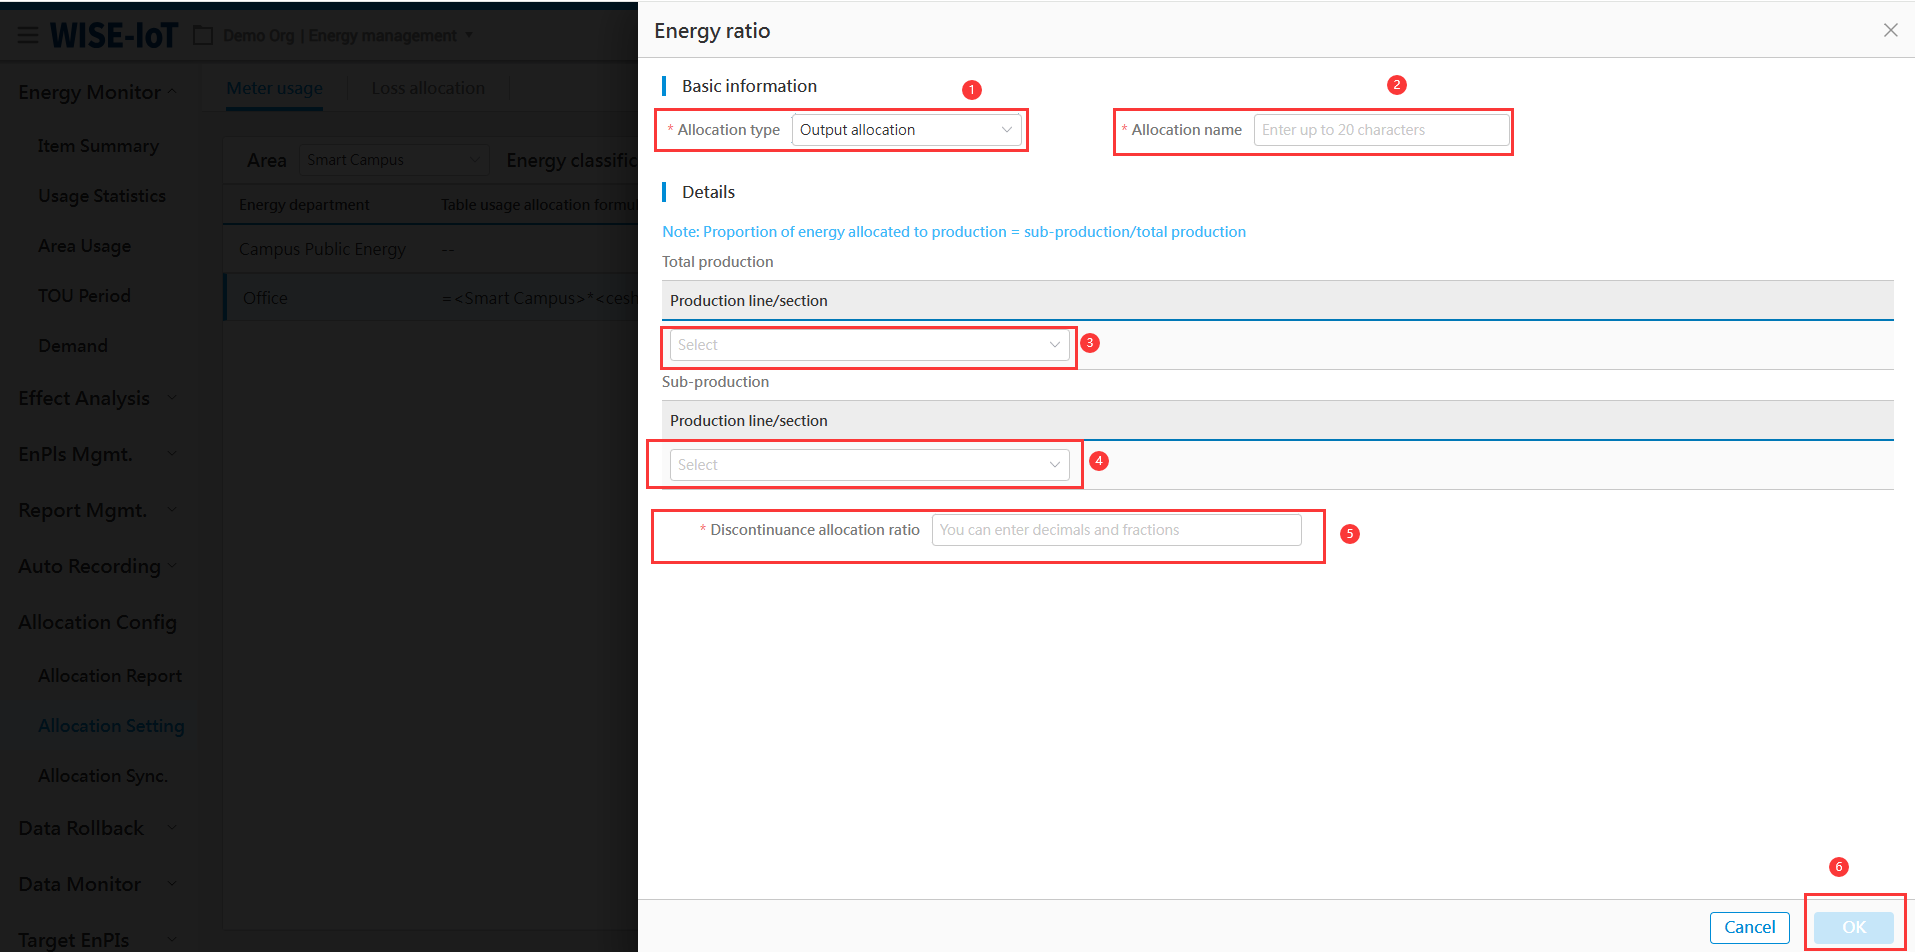Image resolution: width=1915 pixels, height=952 pixels.
Task: Open the Allocation type dropdown
Action: (x=906, y=130)
